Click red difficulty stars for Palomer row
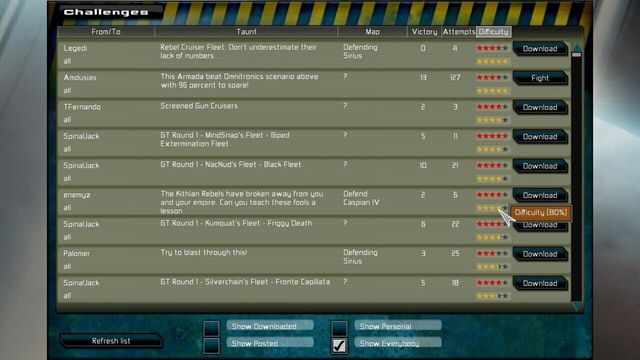This screenshot has width=640, height=360. point(492,253)
